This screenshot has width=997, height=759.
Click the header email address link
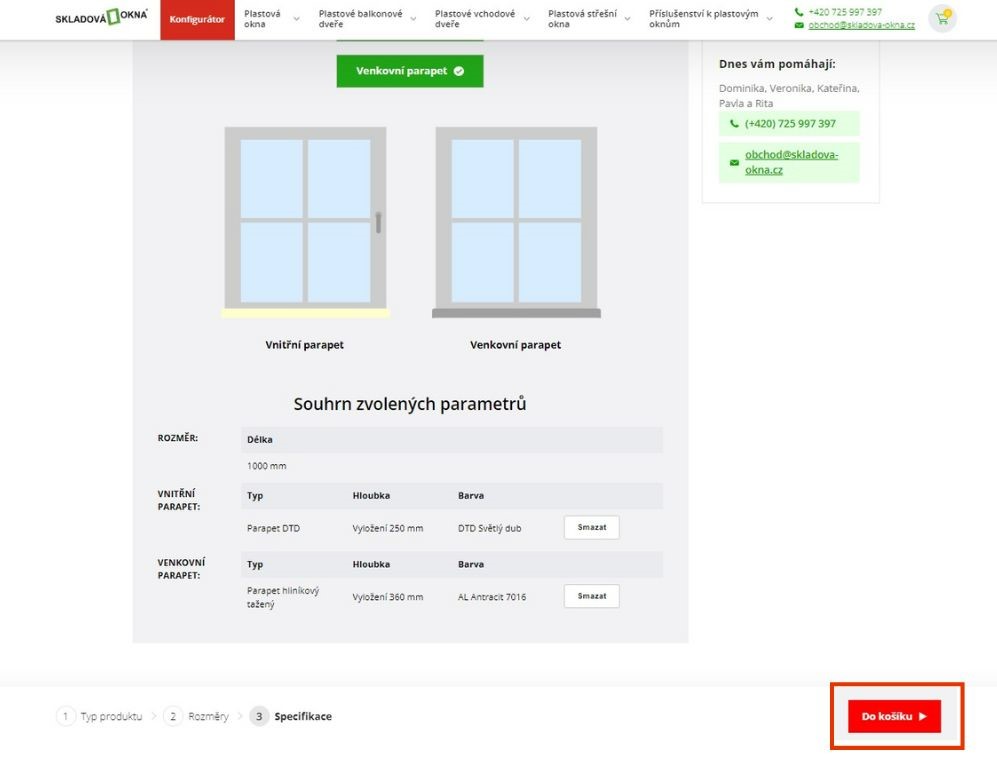[861, 25]
